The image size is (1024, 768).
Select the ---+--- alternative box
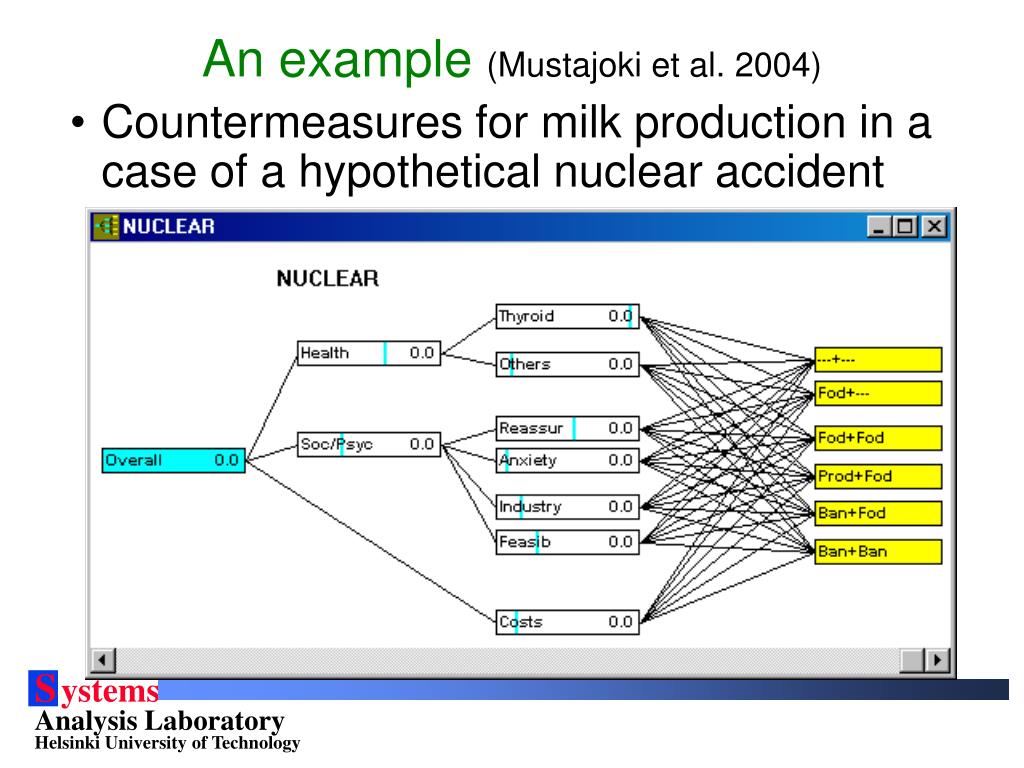878,360
